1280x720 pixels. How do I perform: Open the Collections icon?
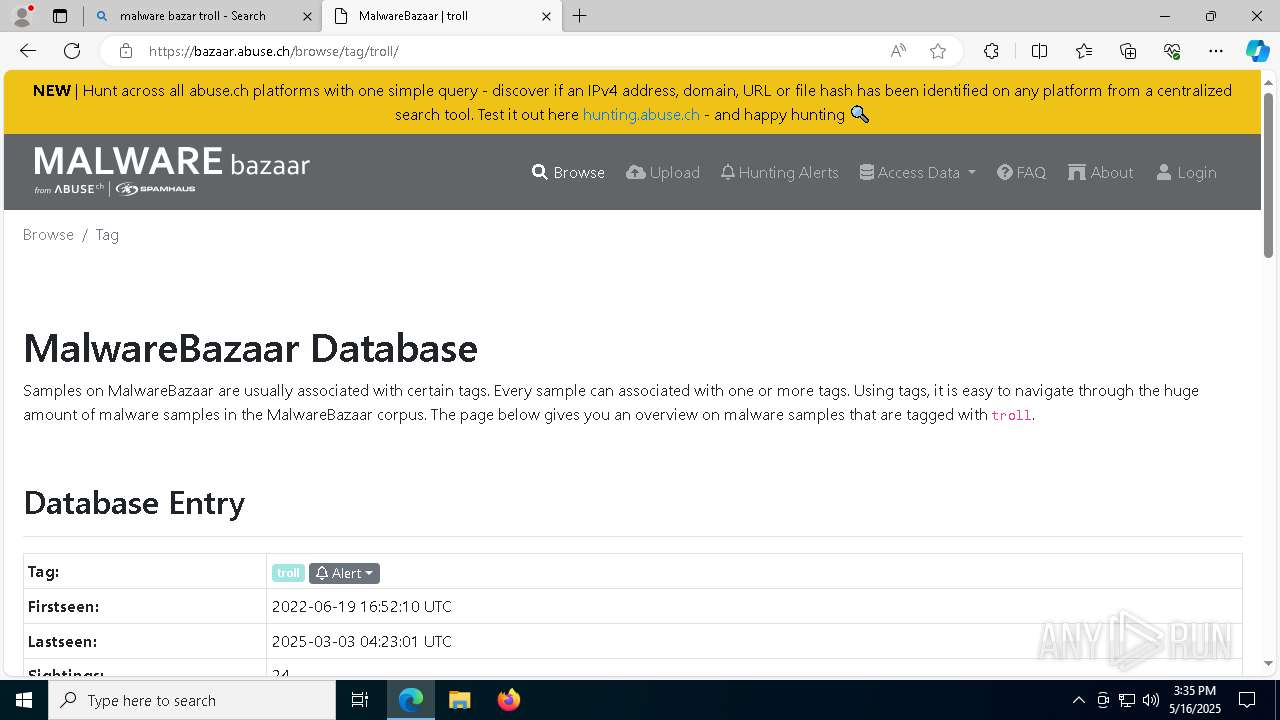[x=1128, y=51]
